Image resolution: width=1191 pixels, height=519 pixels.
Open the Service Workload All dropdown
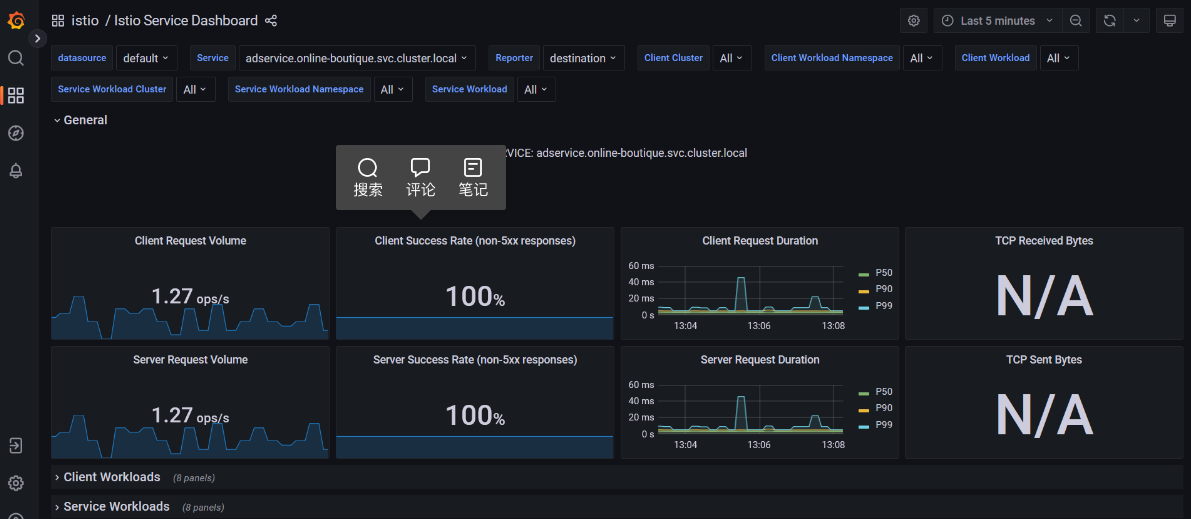(536, 90)
